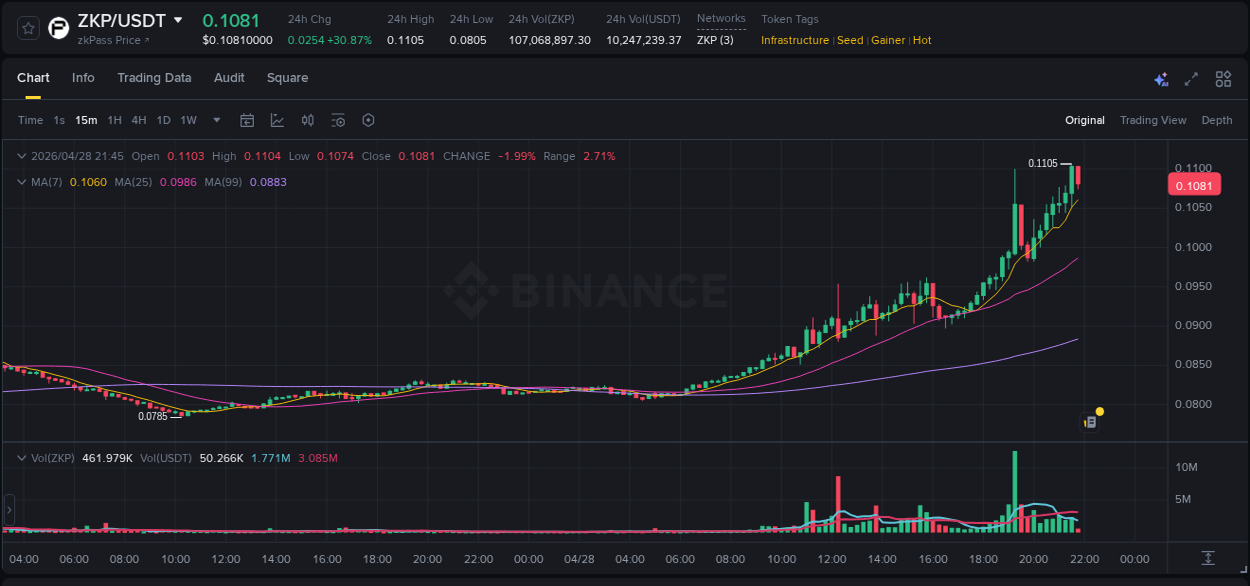This screenshot has height=586, width=1250.
Task: Click the Gainer token tag
Action: coord(888,40)
